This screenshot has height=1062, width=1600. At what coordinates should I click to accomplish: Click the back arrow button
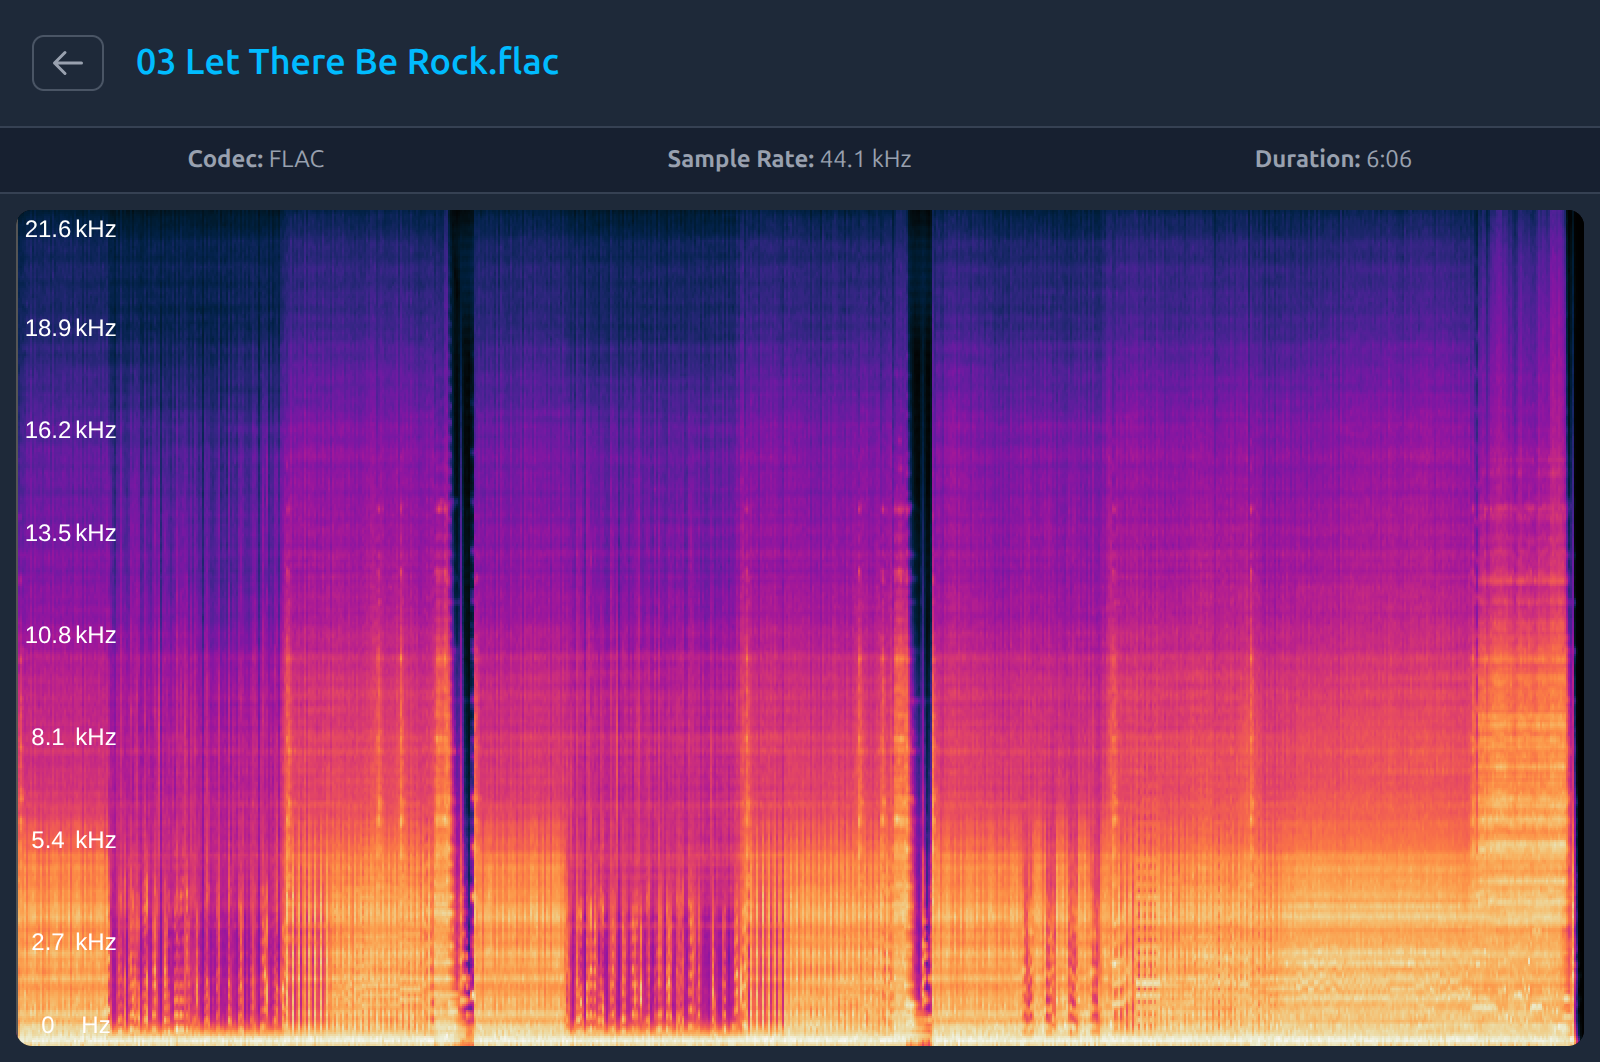(68, 63)
